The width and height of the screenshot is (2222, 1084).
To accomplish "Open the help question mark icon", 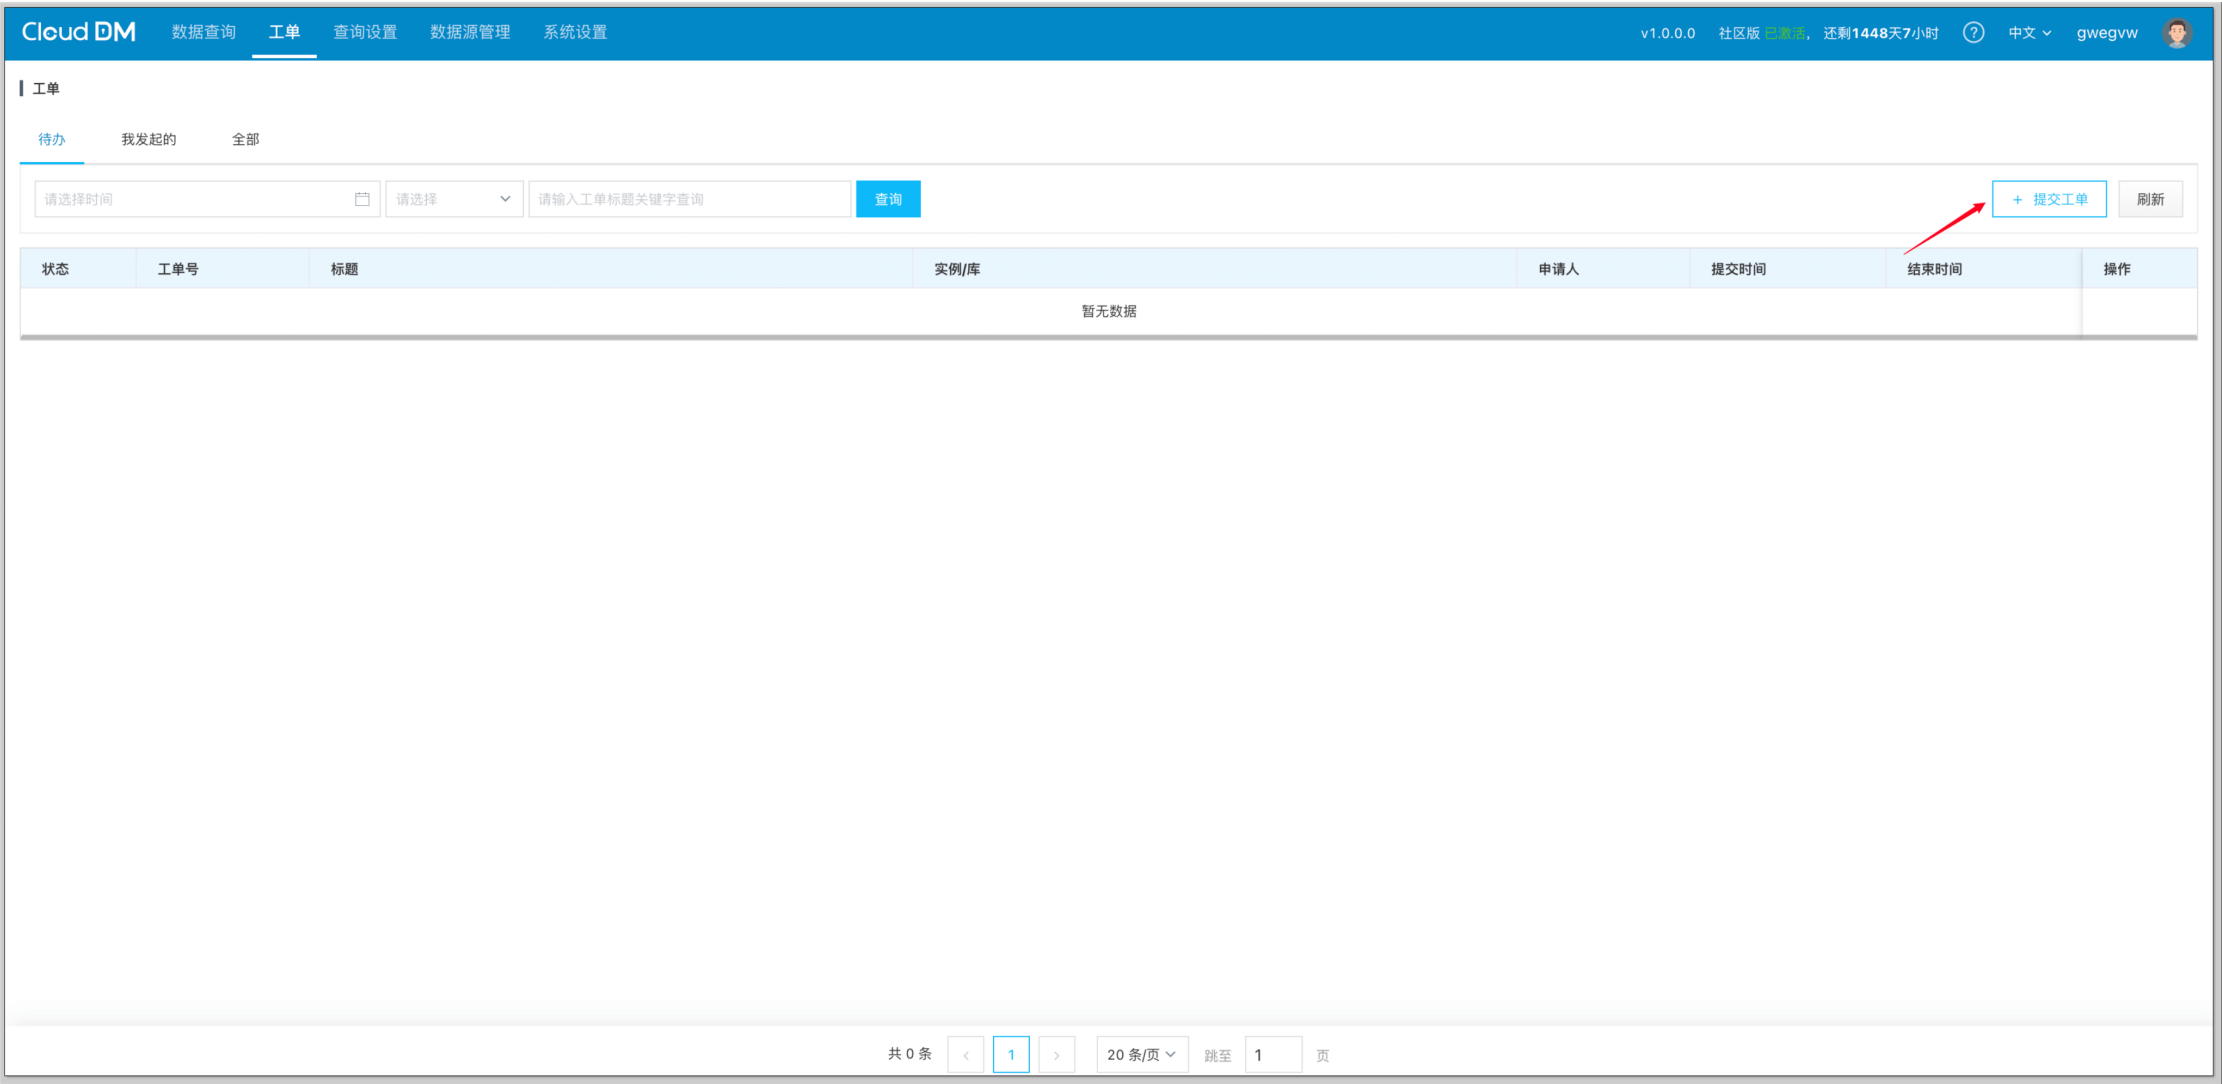I will pos(1973,33).
